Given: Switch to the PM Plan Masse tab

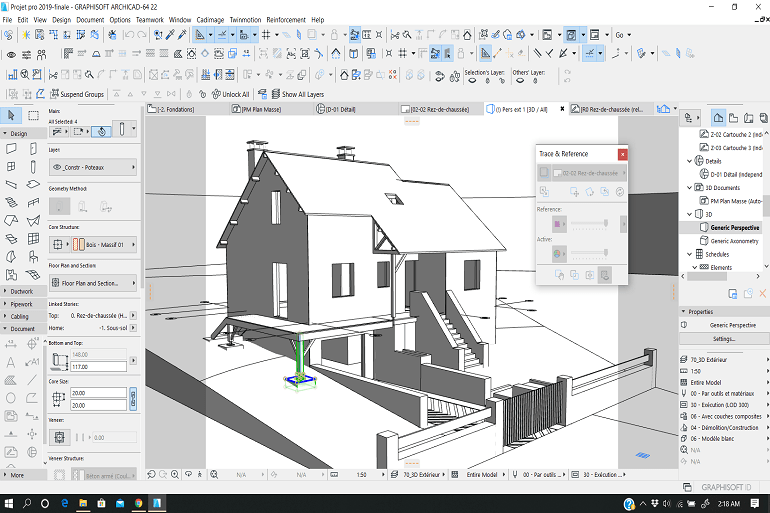Looking at the screenshot, I should tap(261, 108).
